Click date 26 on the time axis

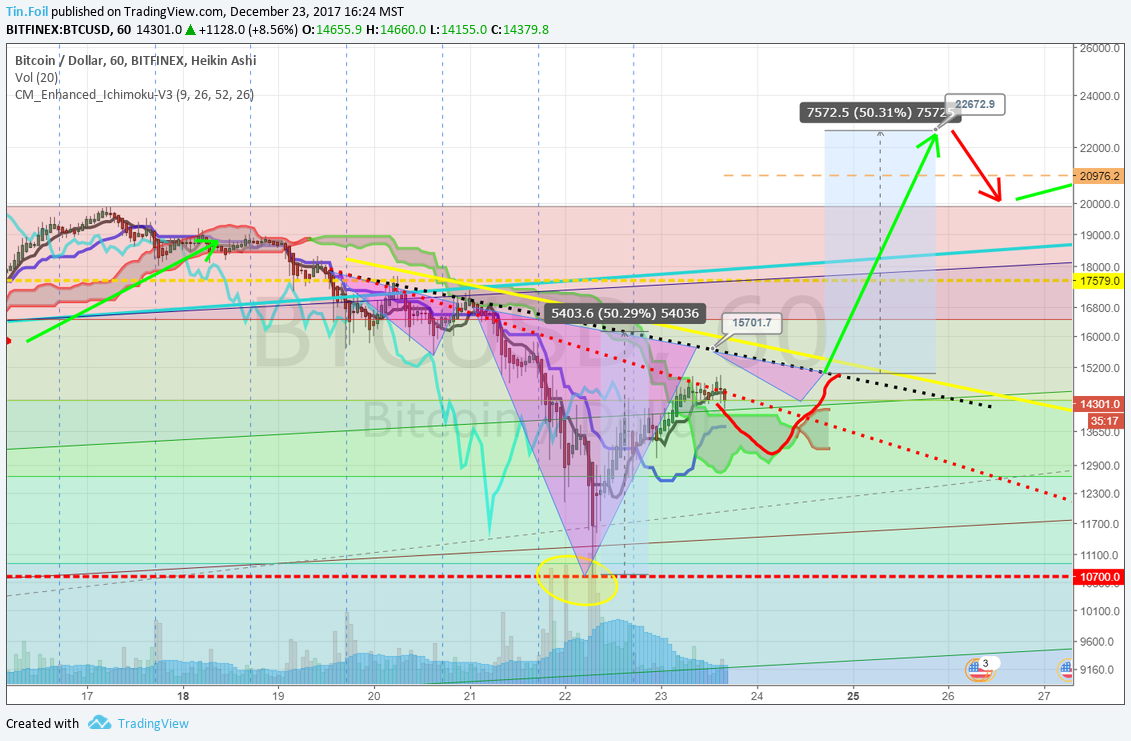coord(948,696)
